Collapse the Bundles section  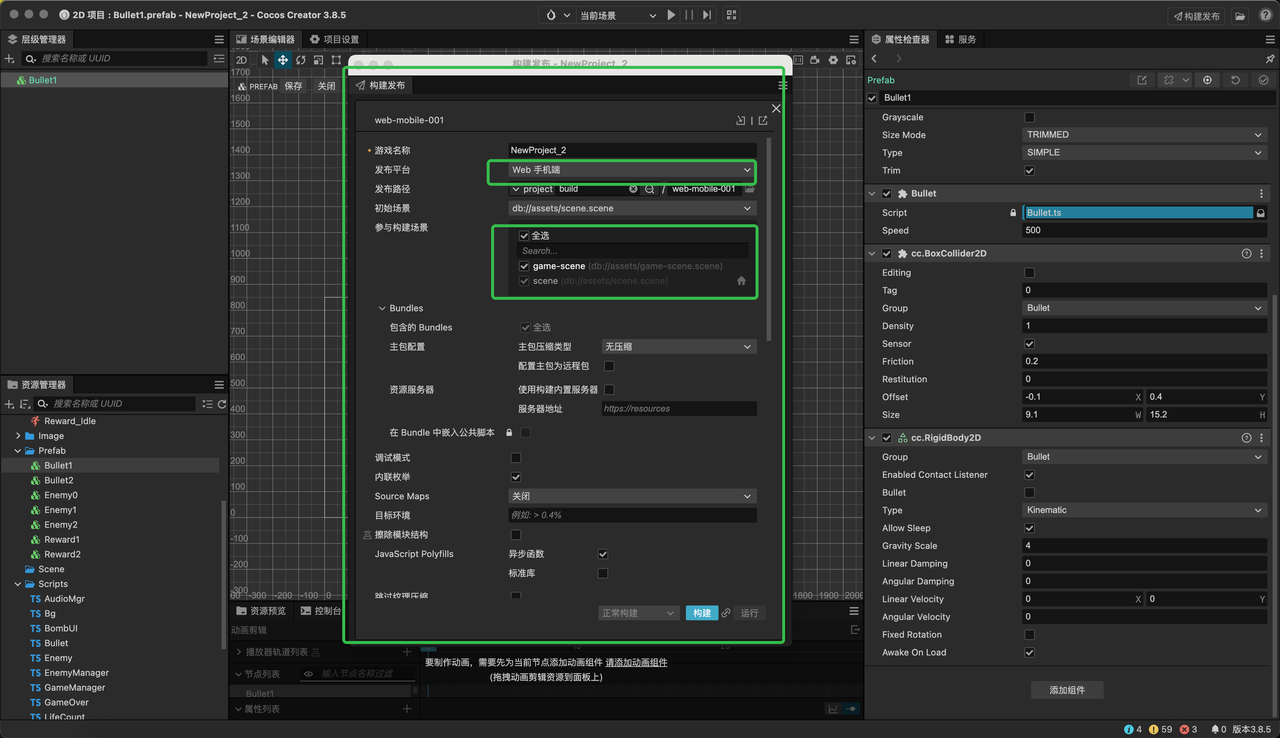click(382, 308)
